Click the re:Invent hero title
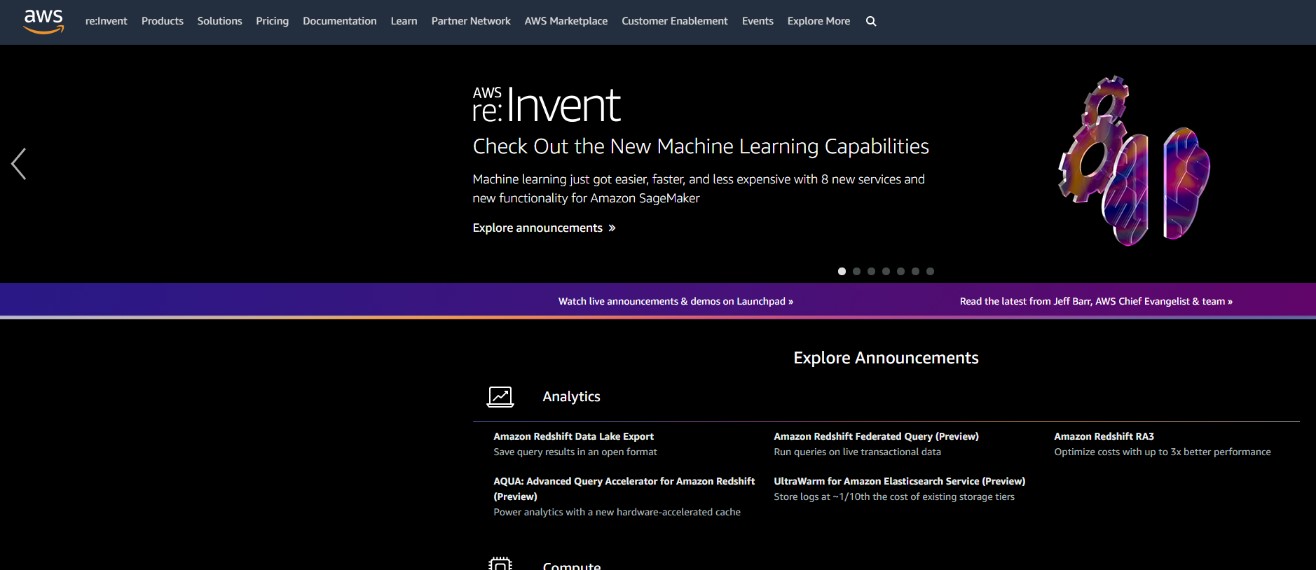1316x570 pixels. [547, 105]
